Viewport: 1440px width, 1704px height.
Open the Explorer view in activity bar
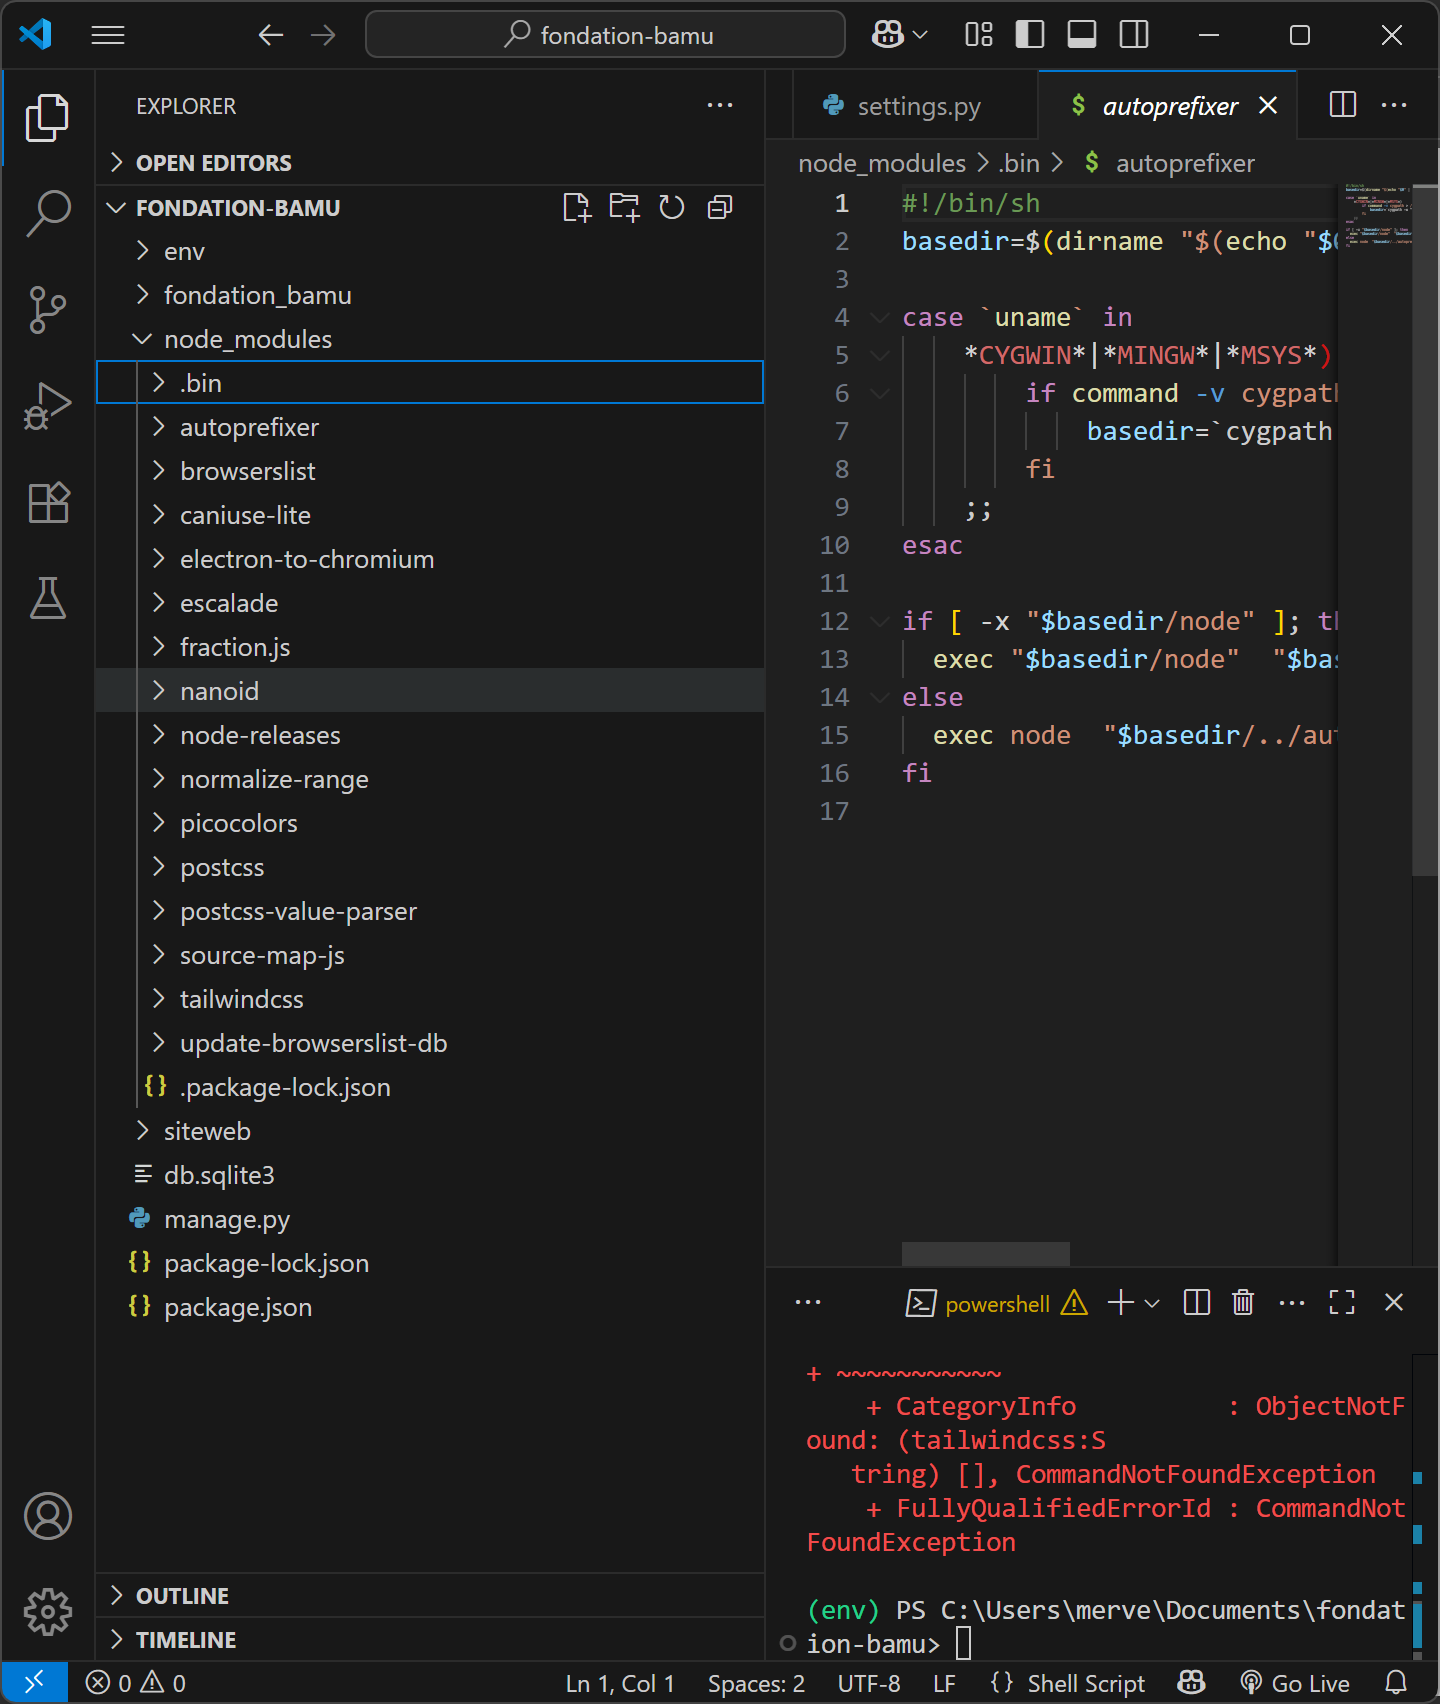[47, 118]
